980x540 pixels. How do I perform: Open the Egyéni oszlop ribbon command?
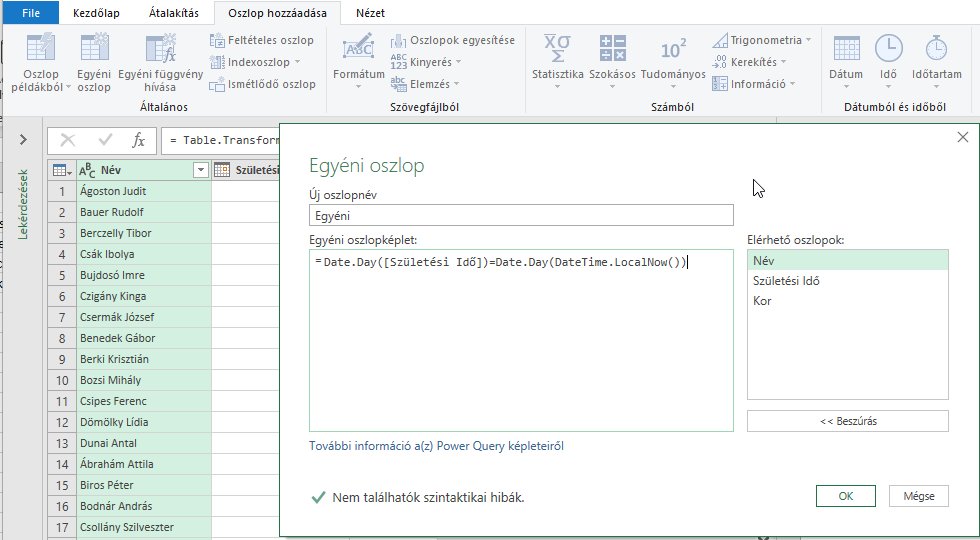click(94, 63)
